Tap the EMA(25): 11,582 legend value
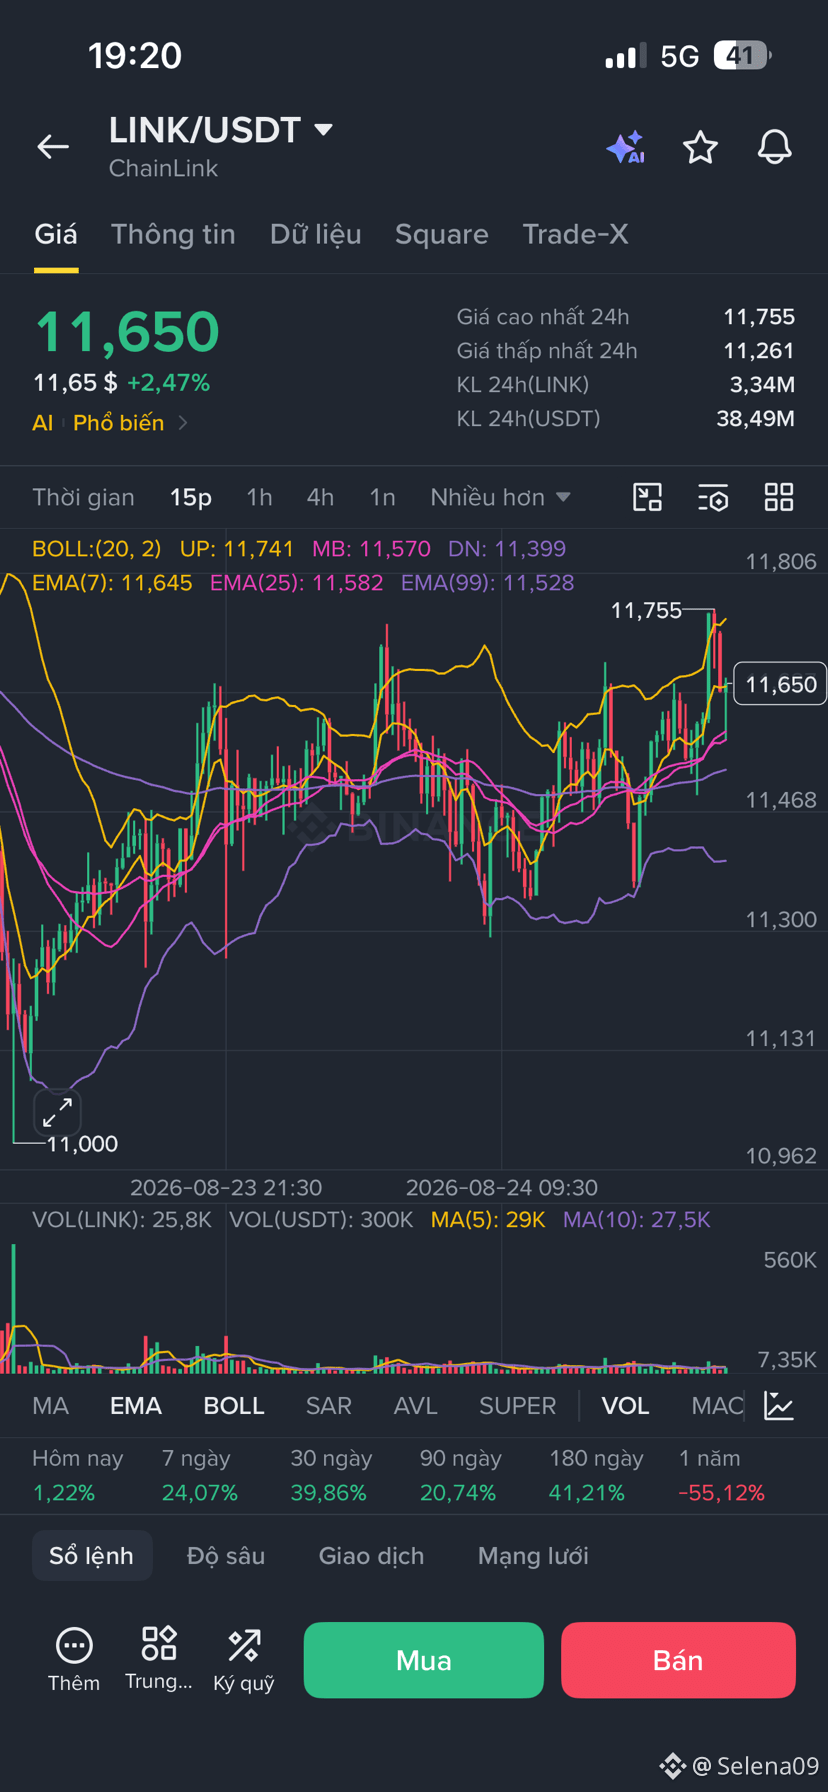 point(296,583)
